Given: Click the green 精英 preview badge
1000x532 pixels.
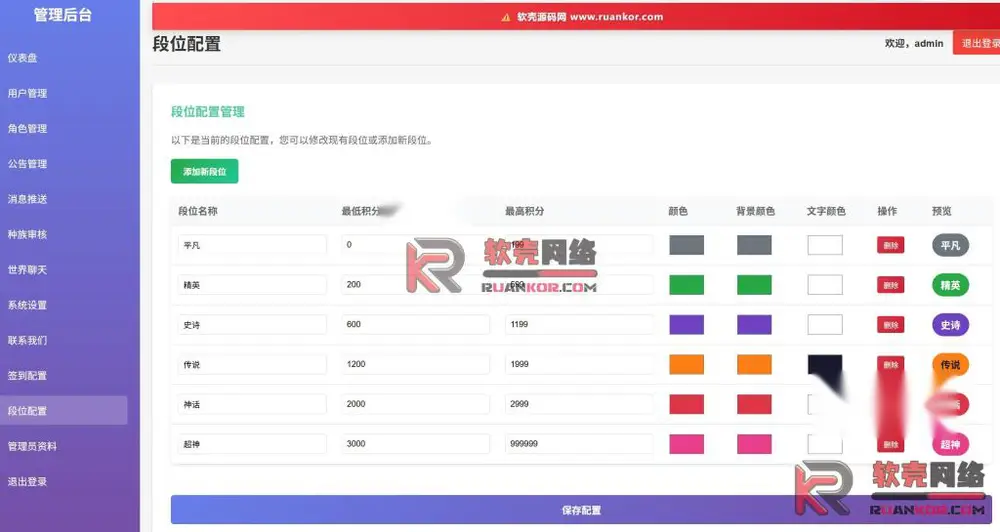Looking at the screenshot, I should 950,285.
